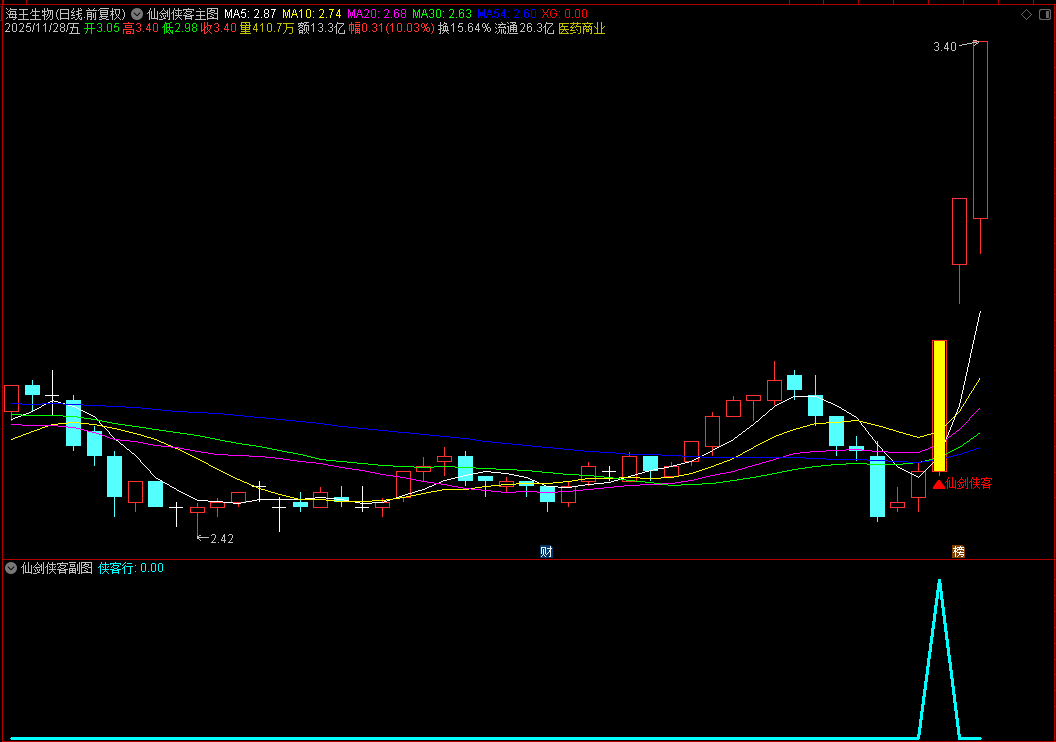Click the low price 低2.98

180,28
